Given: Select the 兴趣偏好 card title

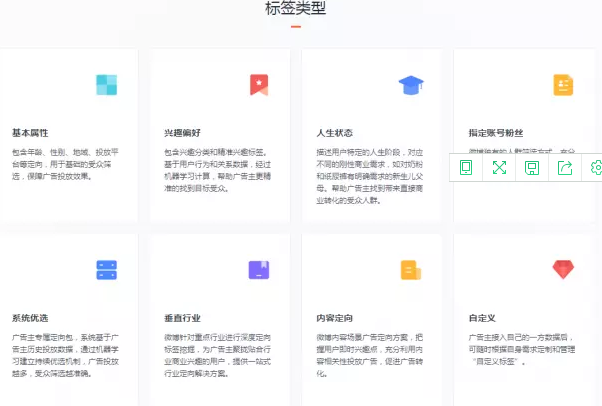Looking at the screenshot, I should pos(182,133).
